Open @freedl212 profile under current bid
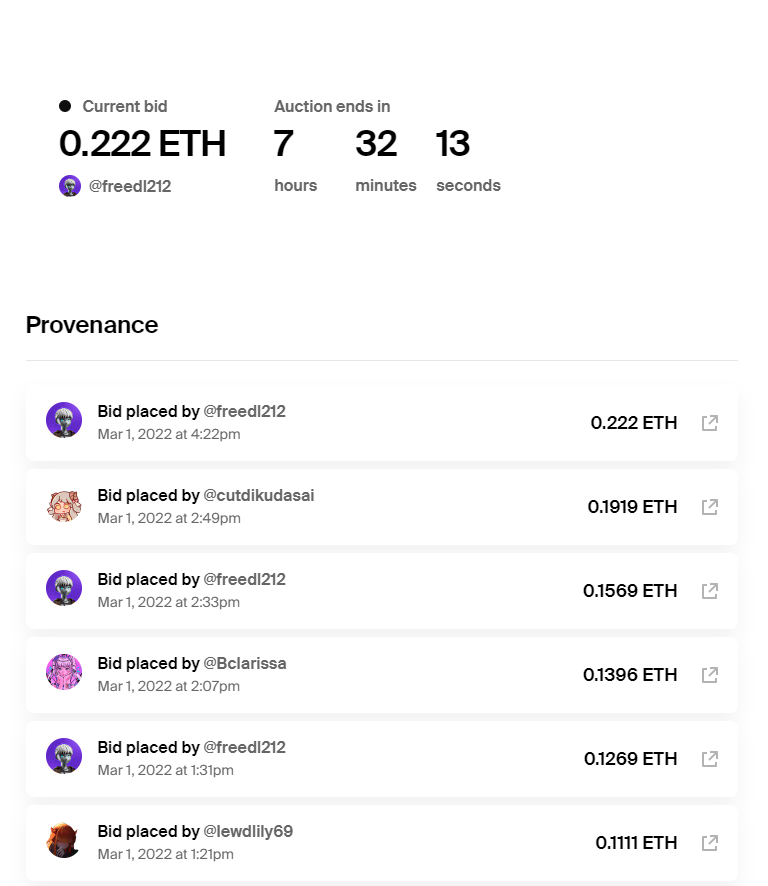This screenshot has width=768, height=886. click(x=130, y=186)
